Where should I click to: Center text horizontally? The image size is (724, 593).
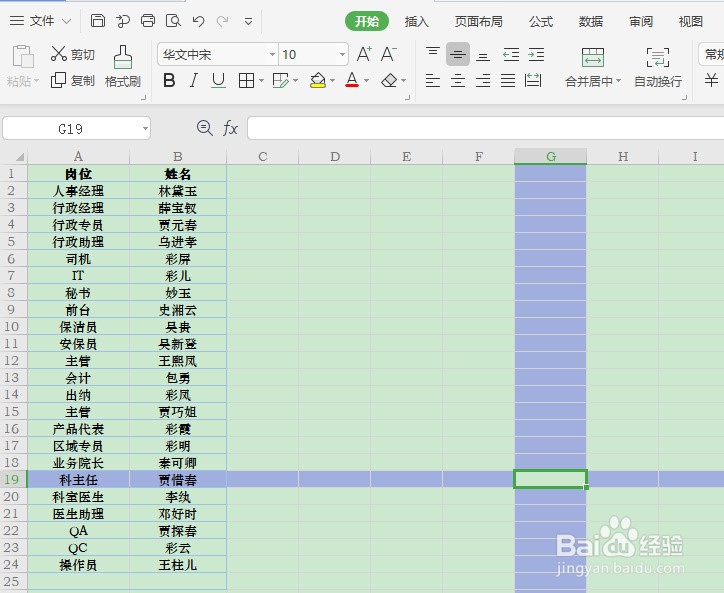(x=458, y=81)
